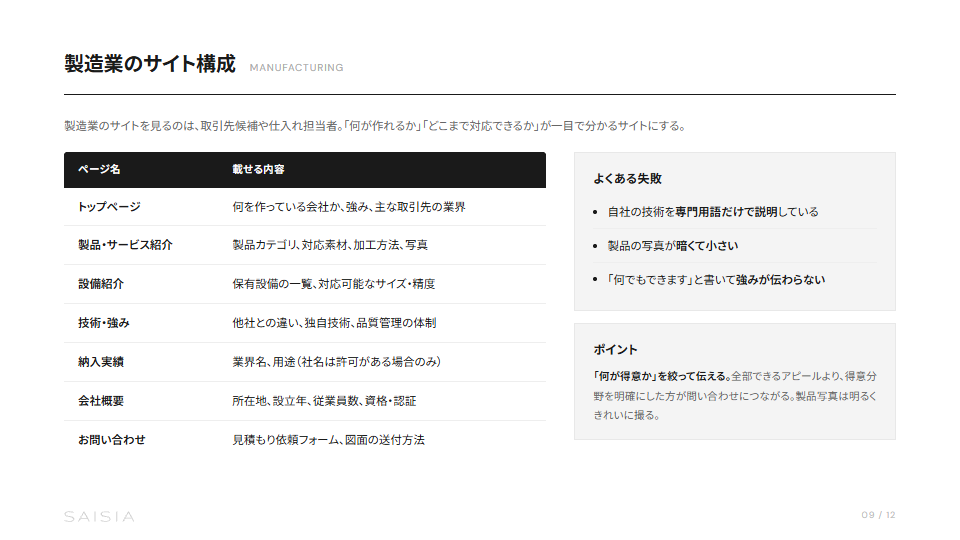Click the page number 09 / 12

click(878, 515)
